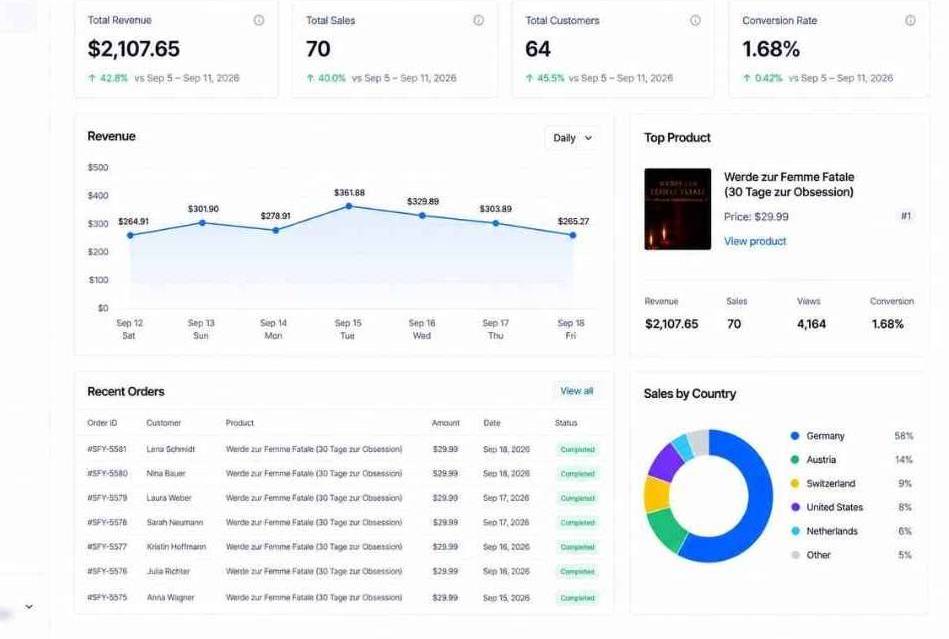Click the Order ID column header
The width and height of the screenshot is (949, 639).
[102, 423]
